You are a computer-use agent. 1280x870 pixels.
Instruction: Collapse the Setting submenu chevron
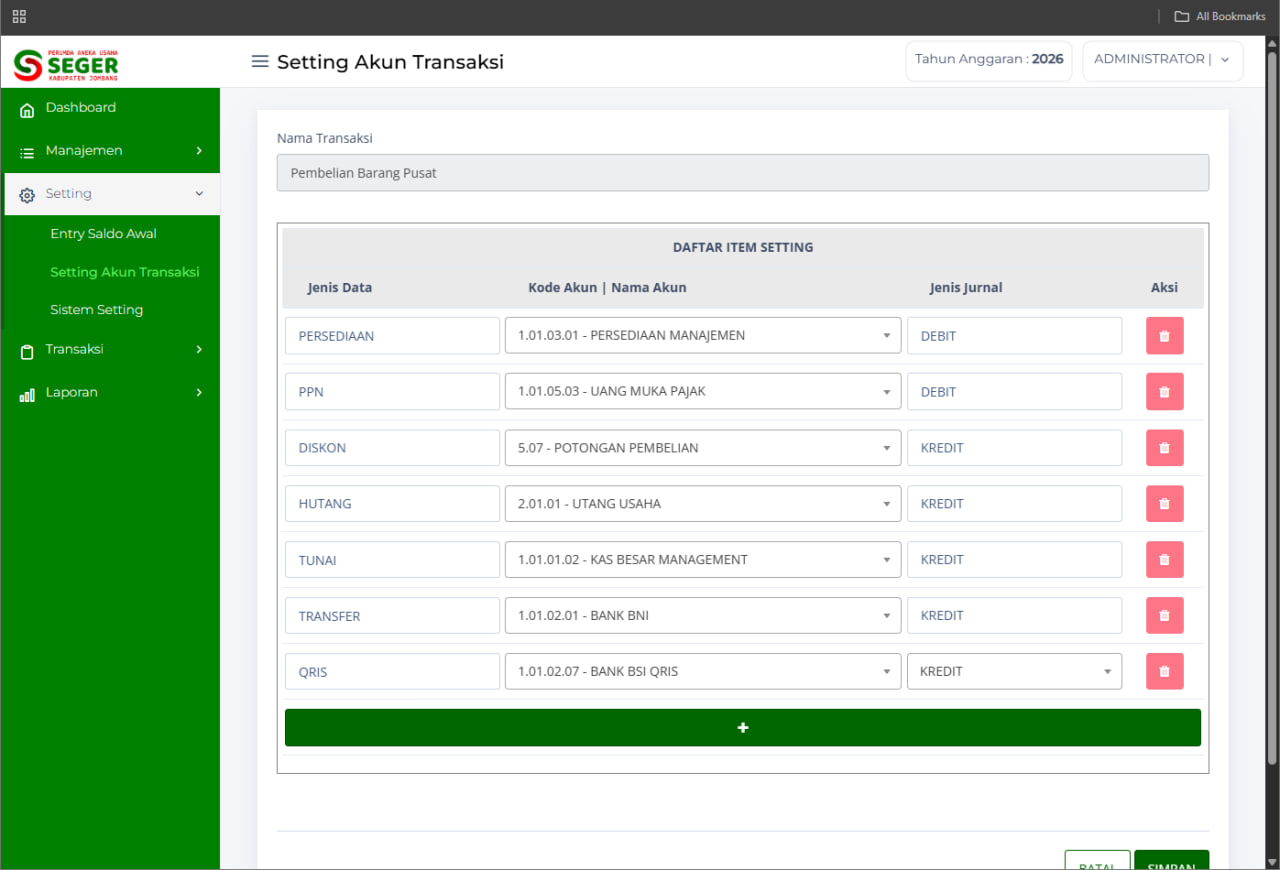pos(199,194)
